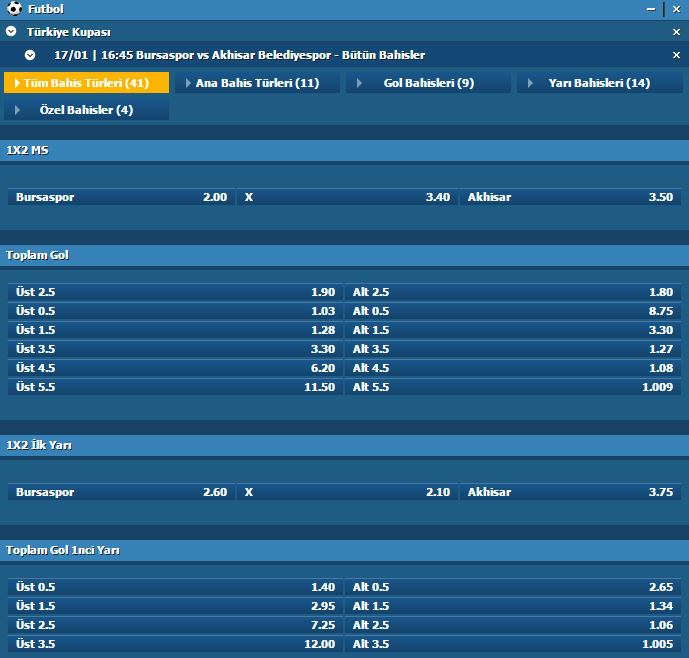Pick Üst 2.5 at 7.25 first half
Image resolution: width=689 pixels, height=658 pixels.
[x=175, y=625]
